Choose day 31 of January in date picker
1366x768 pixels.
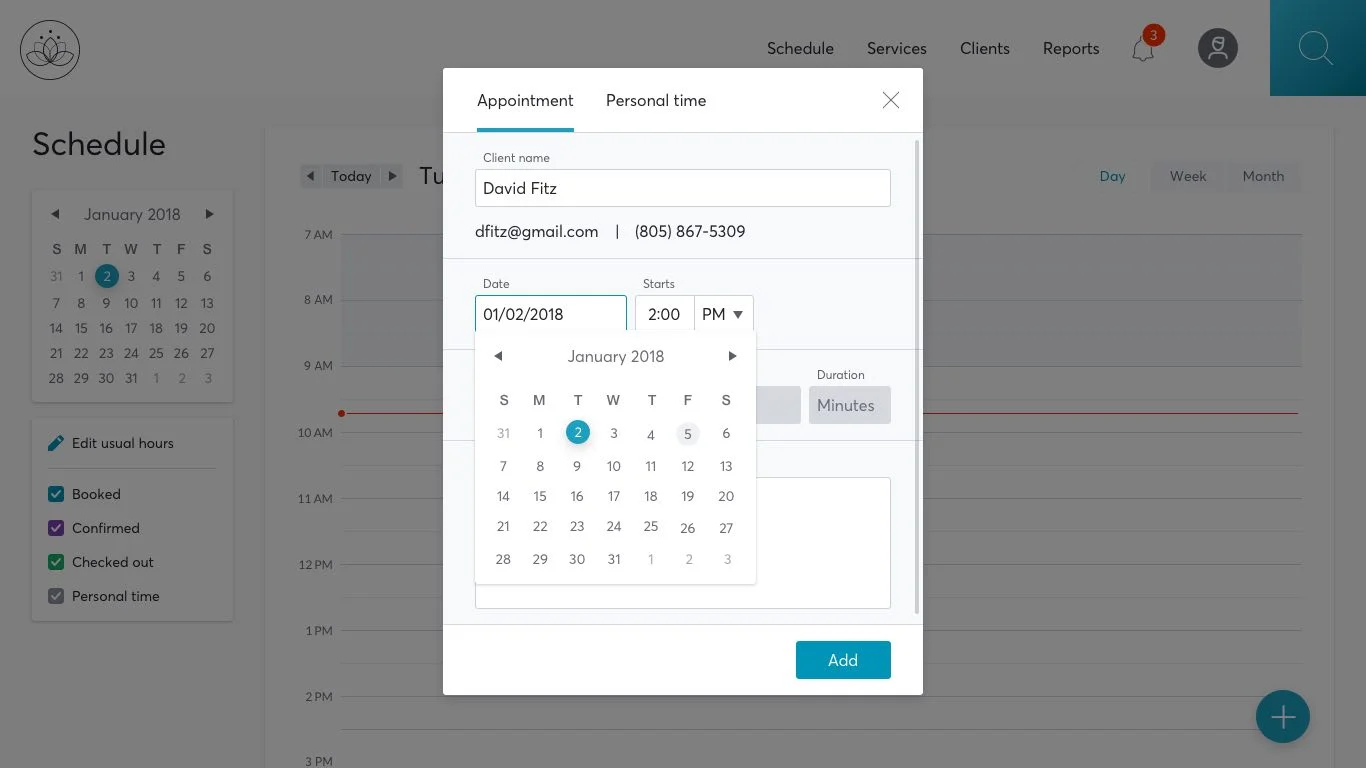click(x=614, y=559)
